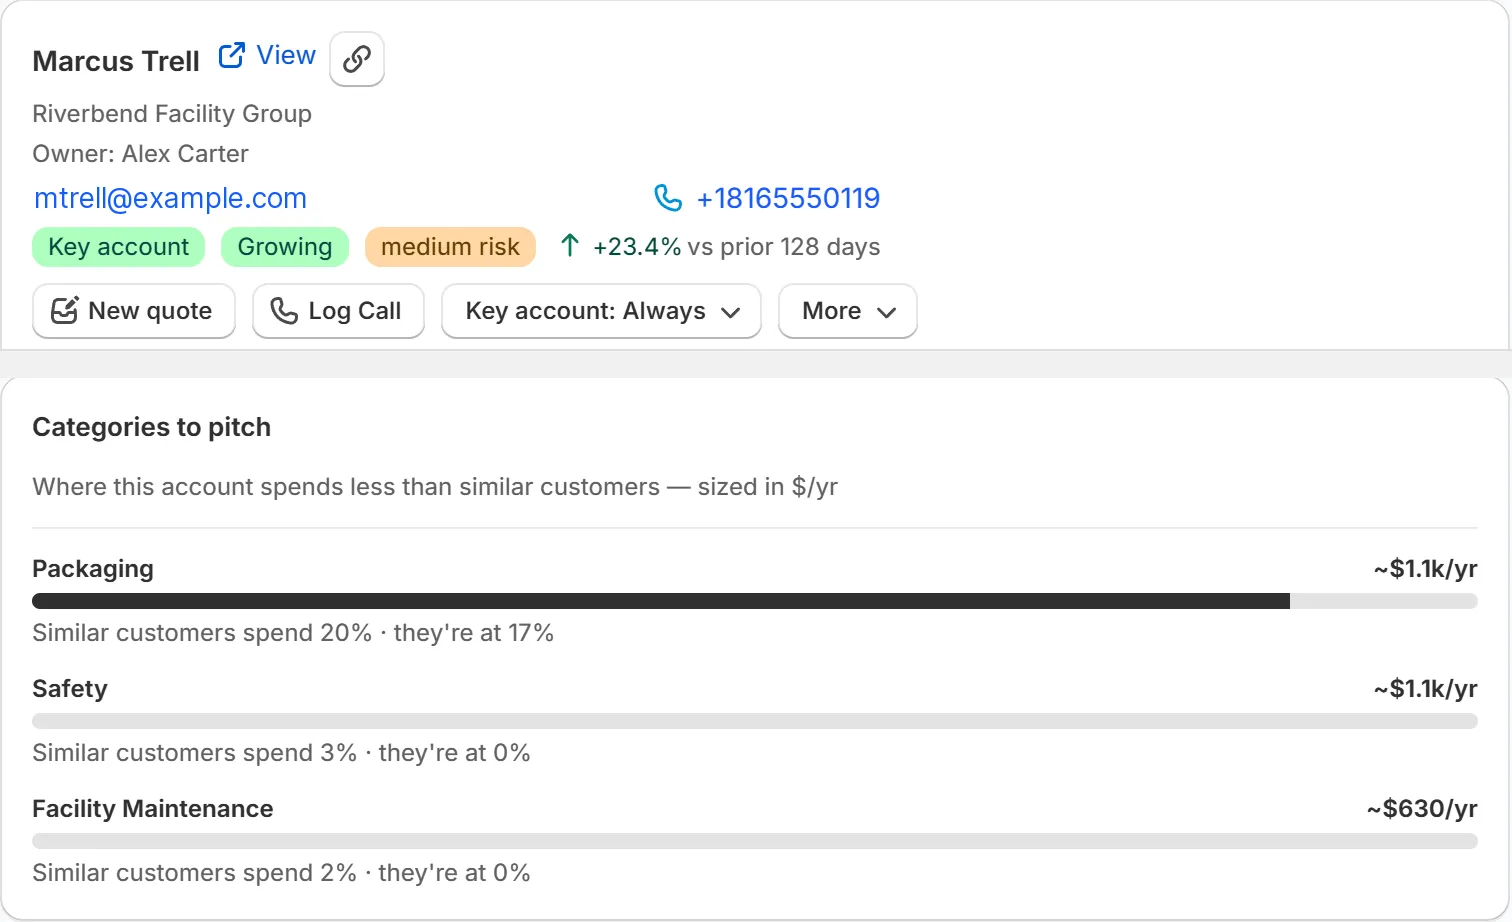Open the Key account: Always dropdown
Viewport: 1512px width, 922px height.
tap(601, 311)
